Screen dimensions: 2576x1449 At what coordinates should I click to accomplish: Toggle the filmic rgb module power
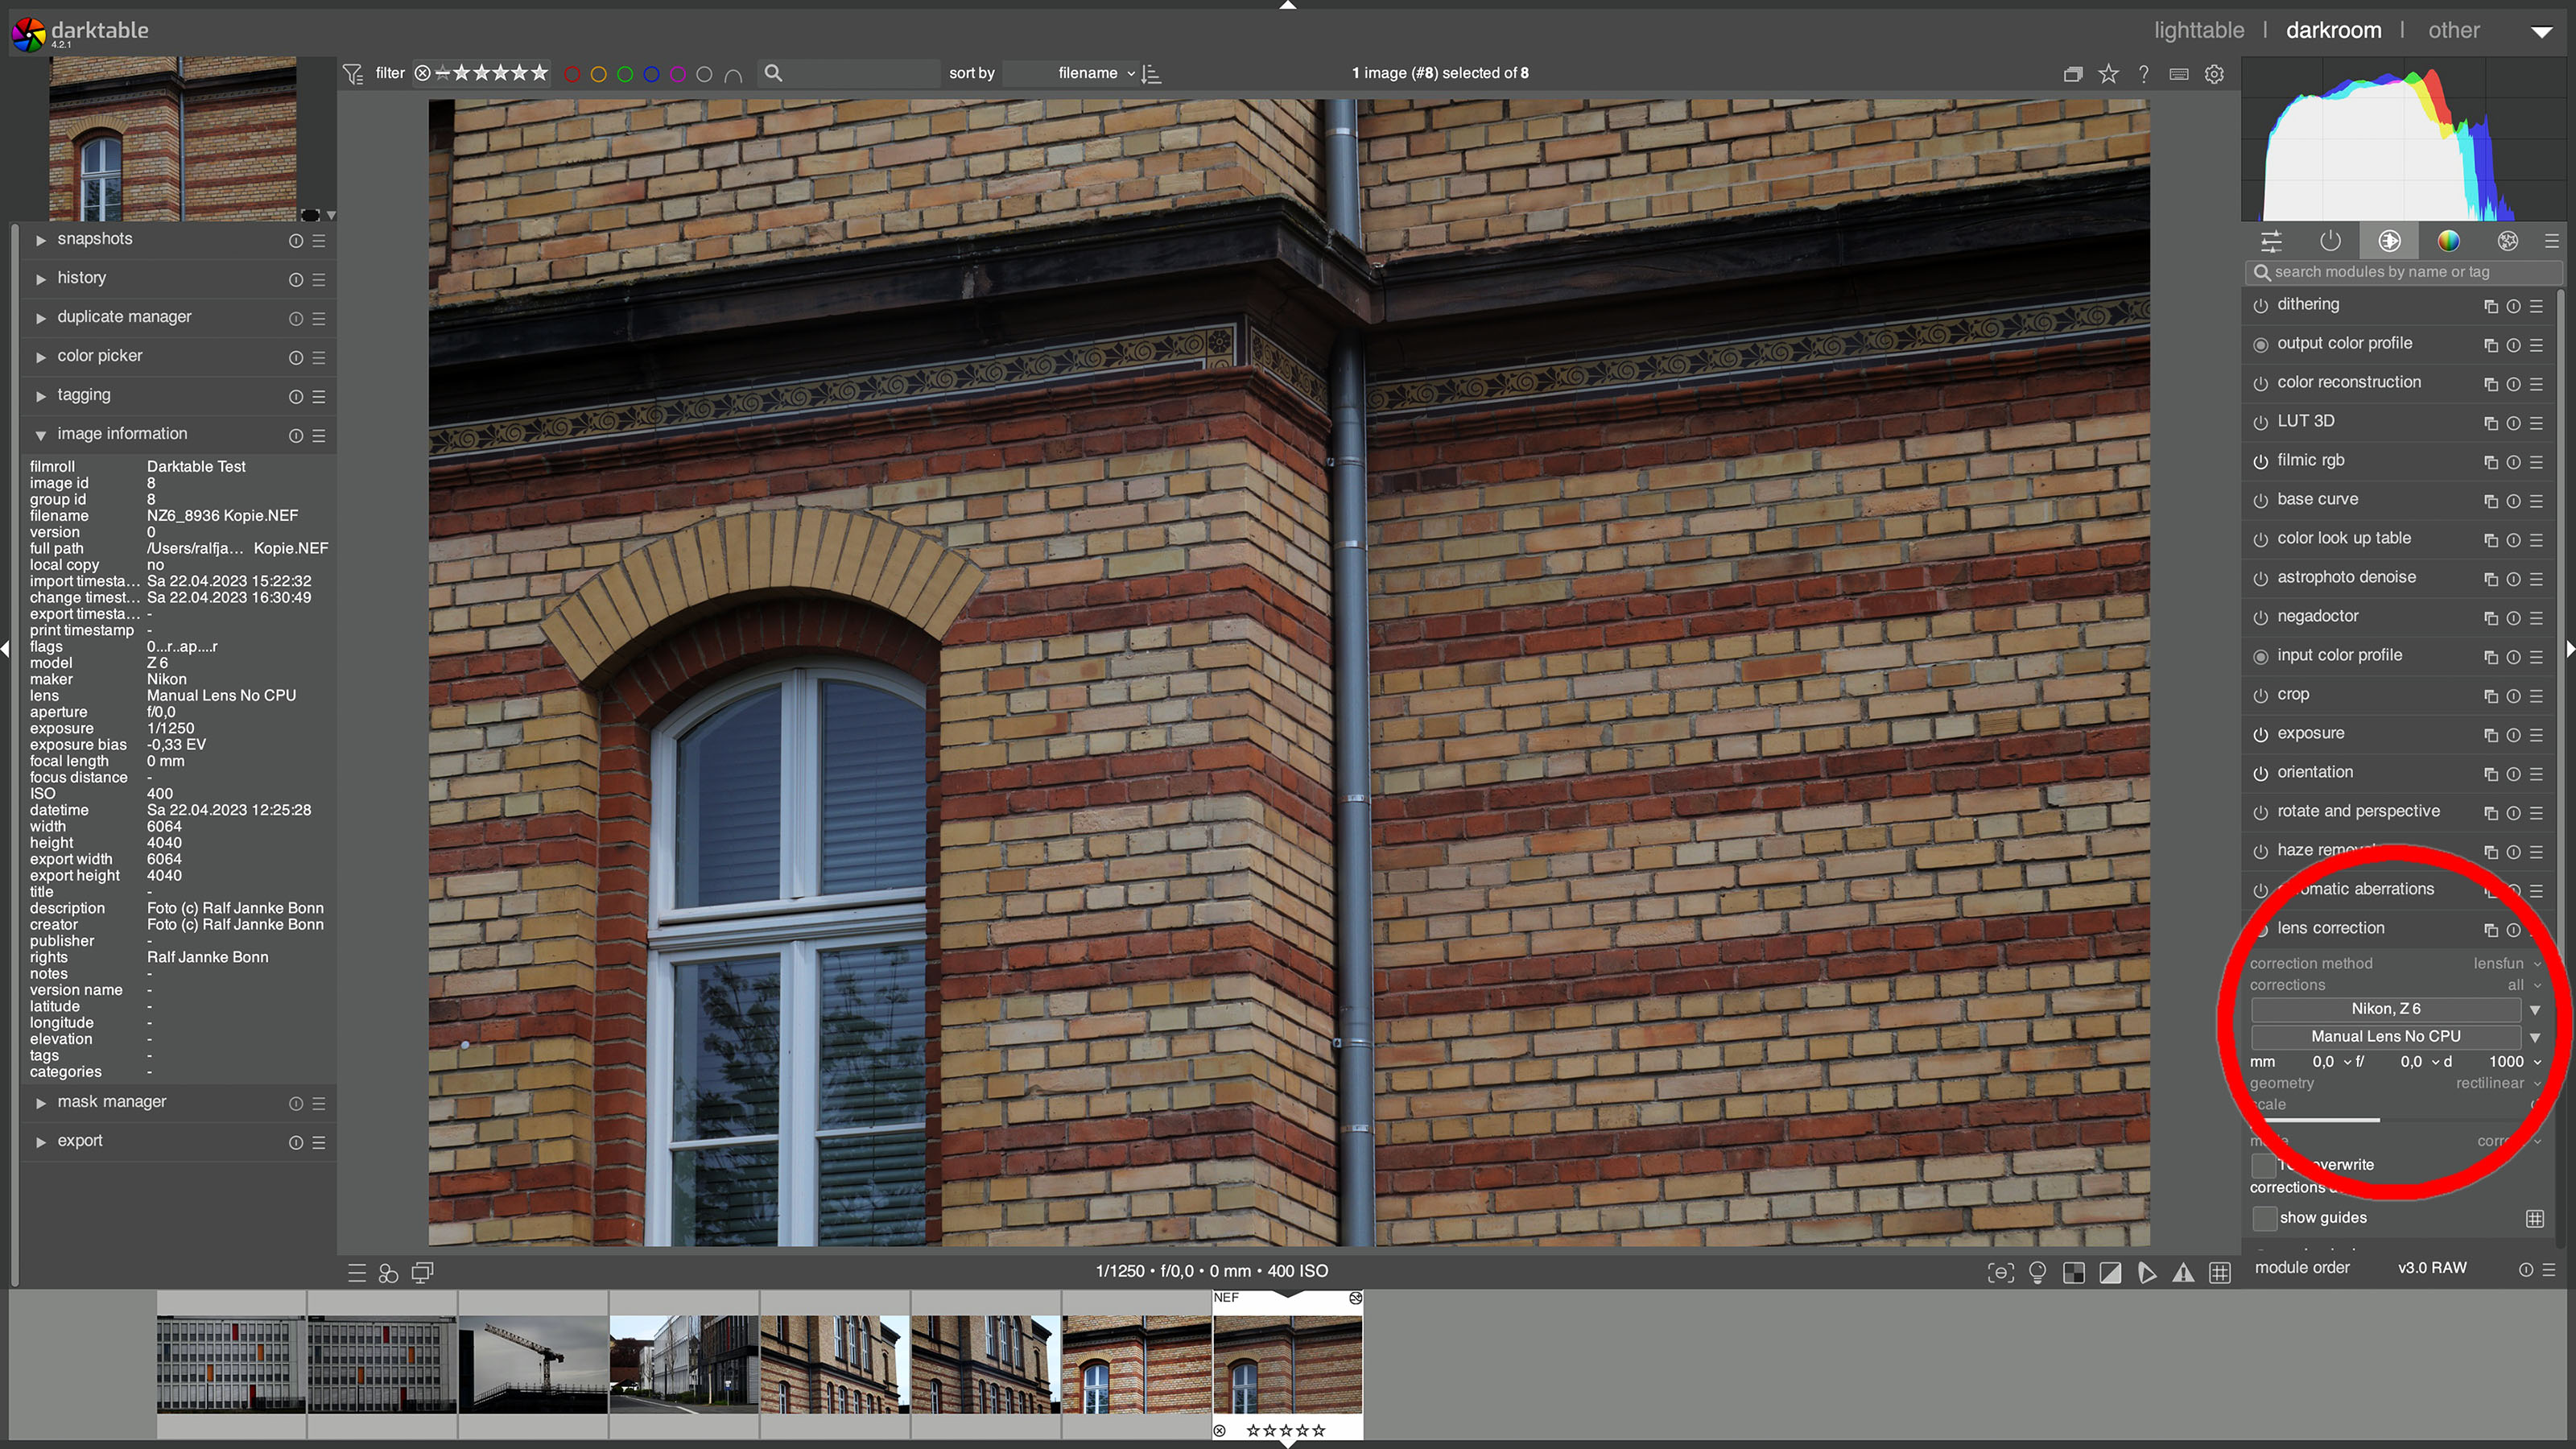click(2260, 461)
